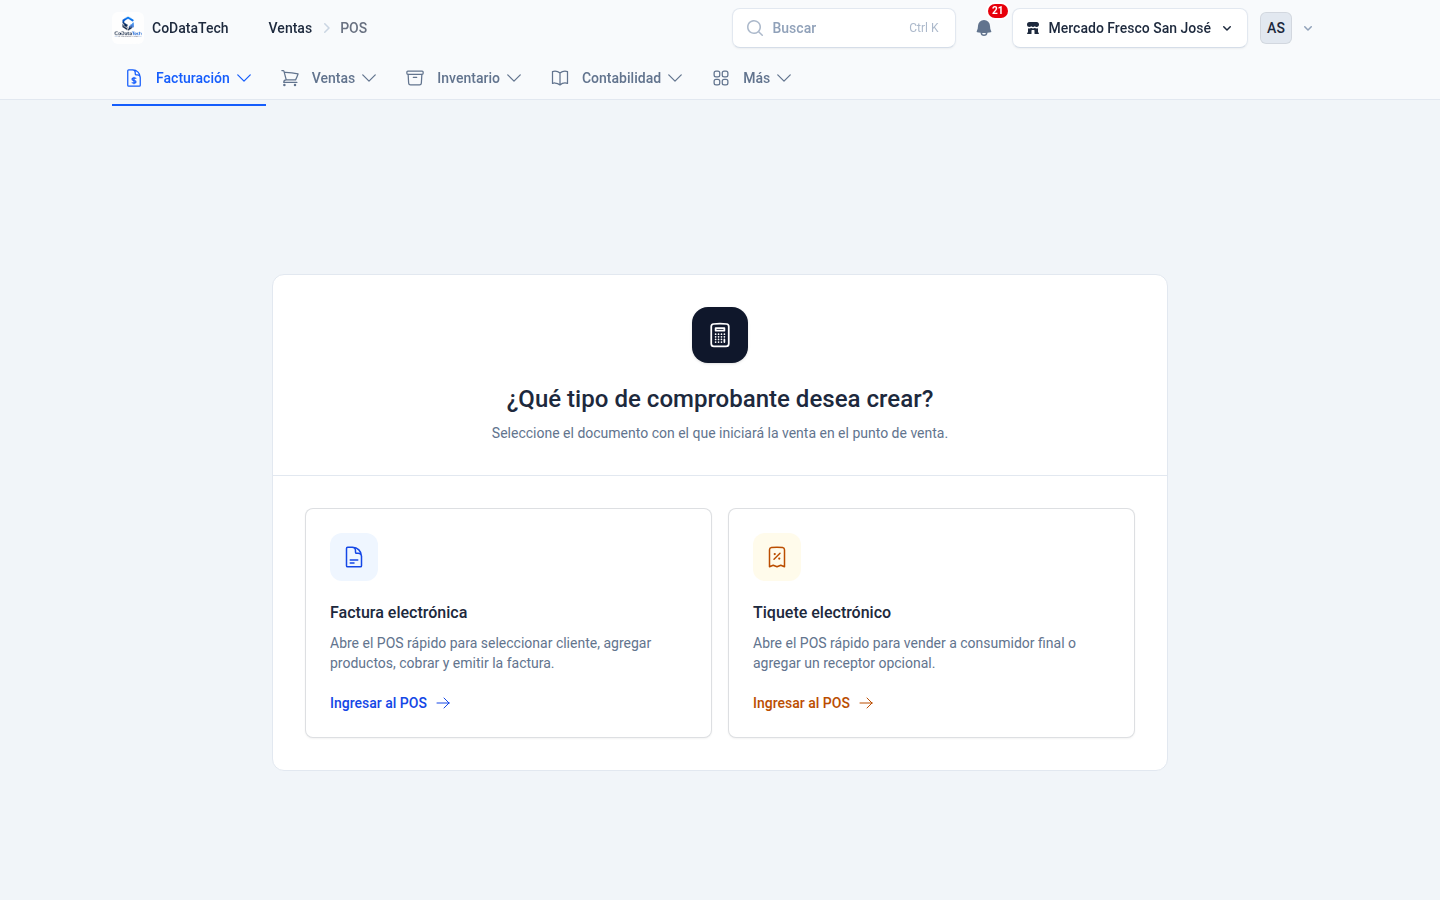This screenshot has width=1440, height=900.
Task: Click the red 21 notification badge
Action: tap(997, 11)
